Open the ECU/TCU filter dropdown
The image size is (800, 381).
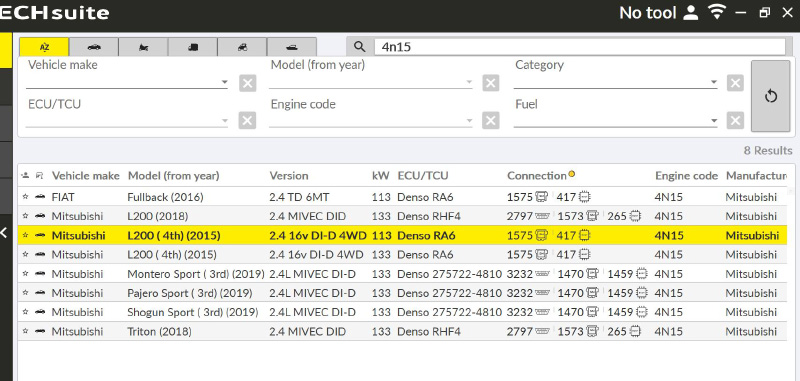click(x=127, y=121)
